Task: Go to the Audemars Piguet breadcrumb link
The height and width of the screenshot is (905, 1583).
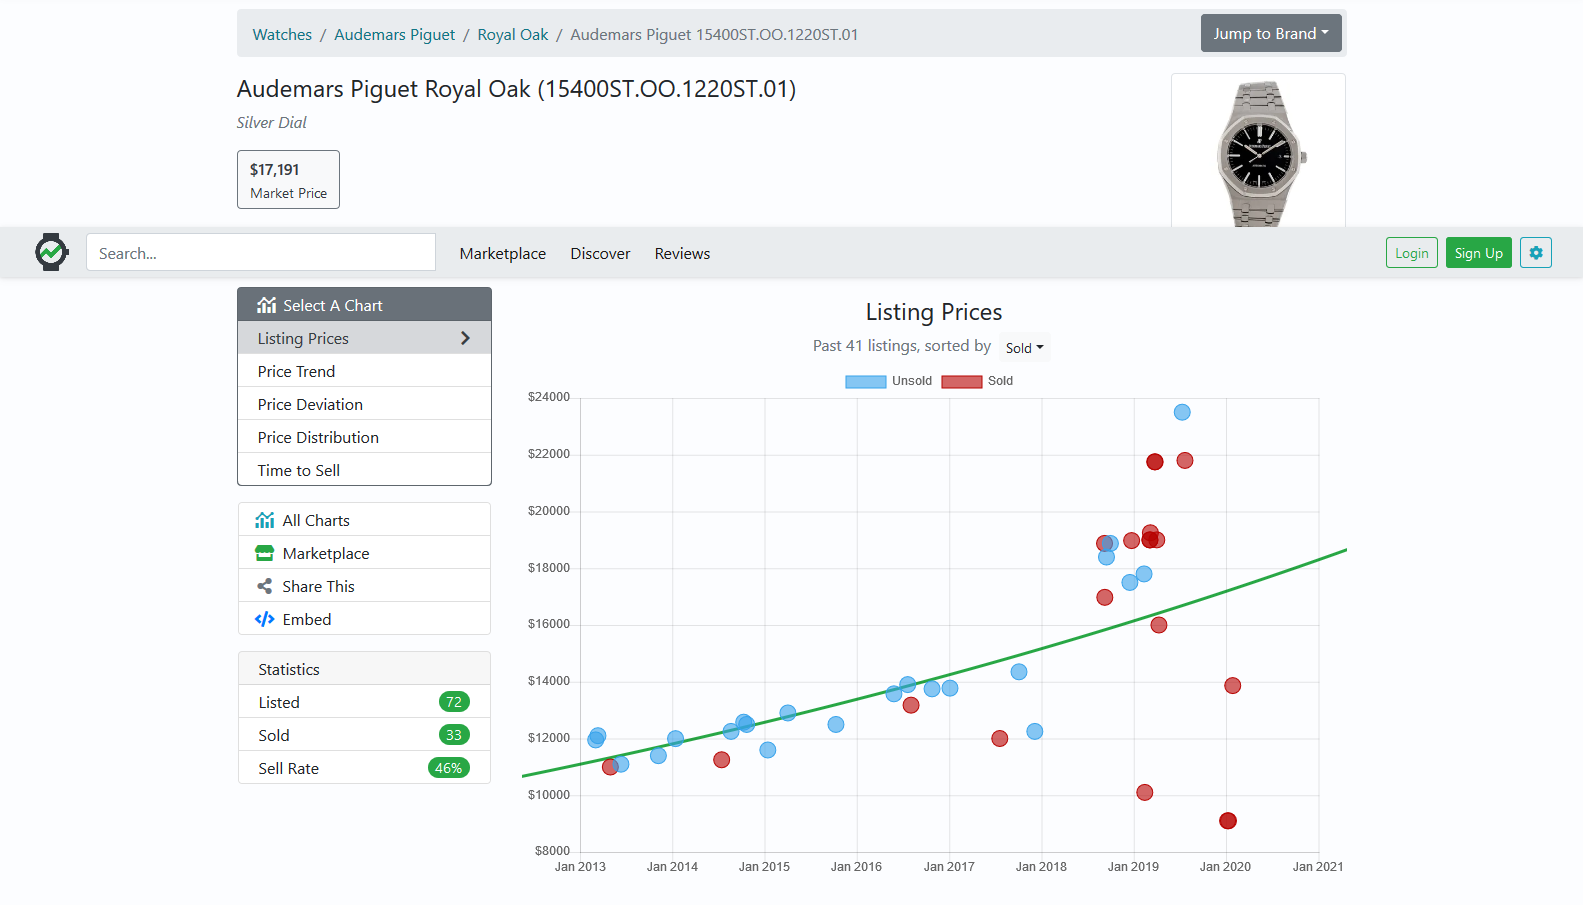Action: pyautogui.click(x=394, y=34)
